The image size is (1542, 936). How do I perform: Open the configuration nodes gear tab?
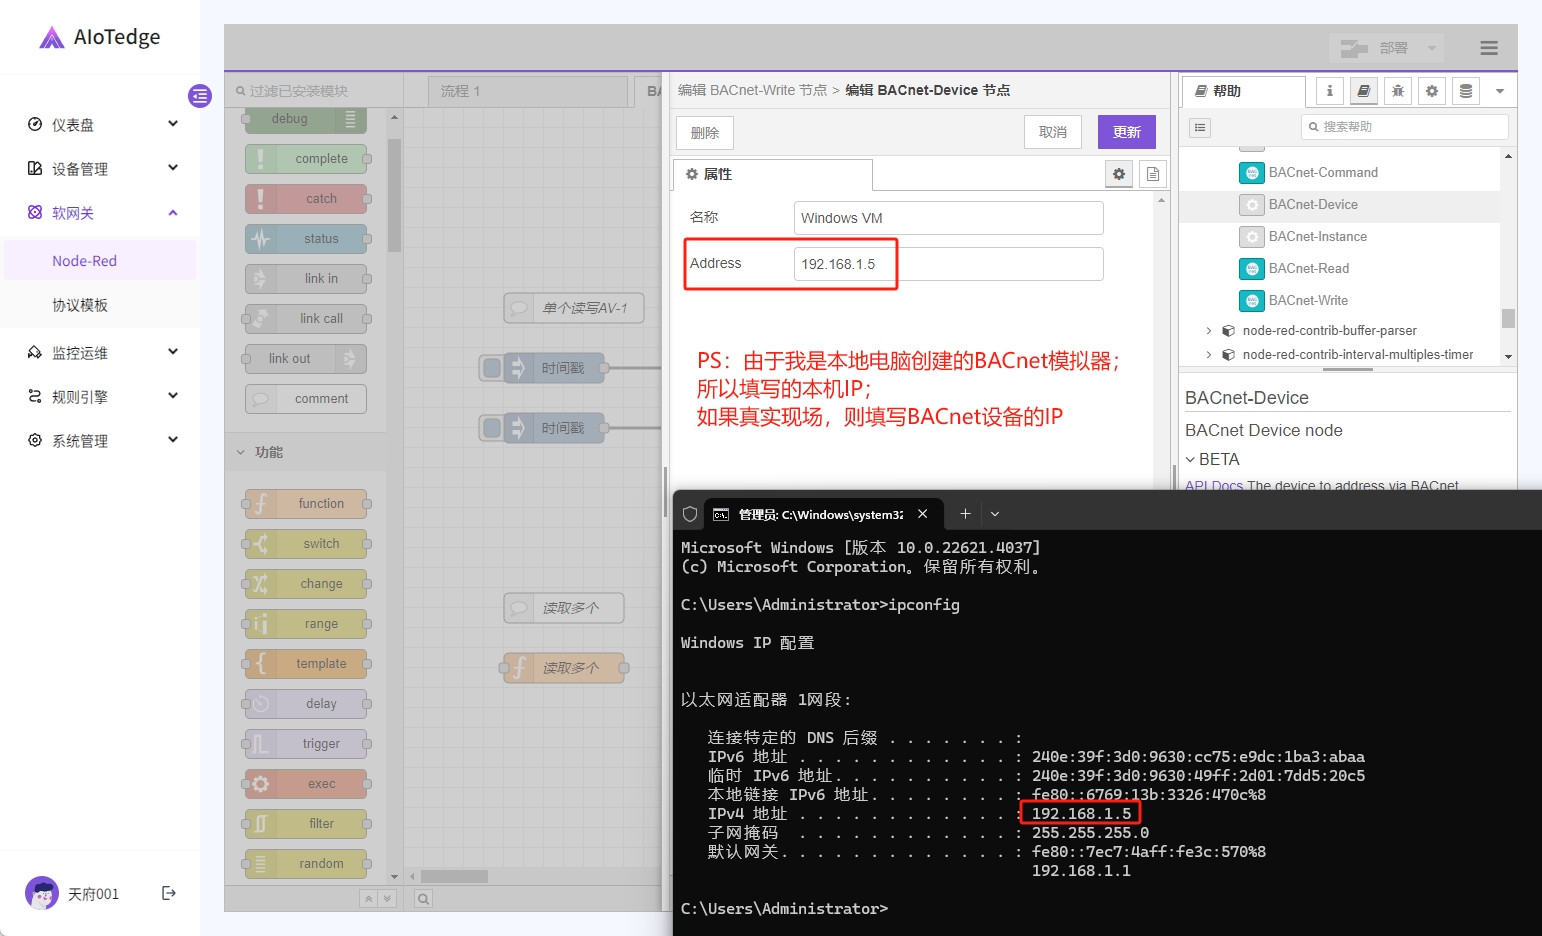[x=1432, y=91]
